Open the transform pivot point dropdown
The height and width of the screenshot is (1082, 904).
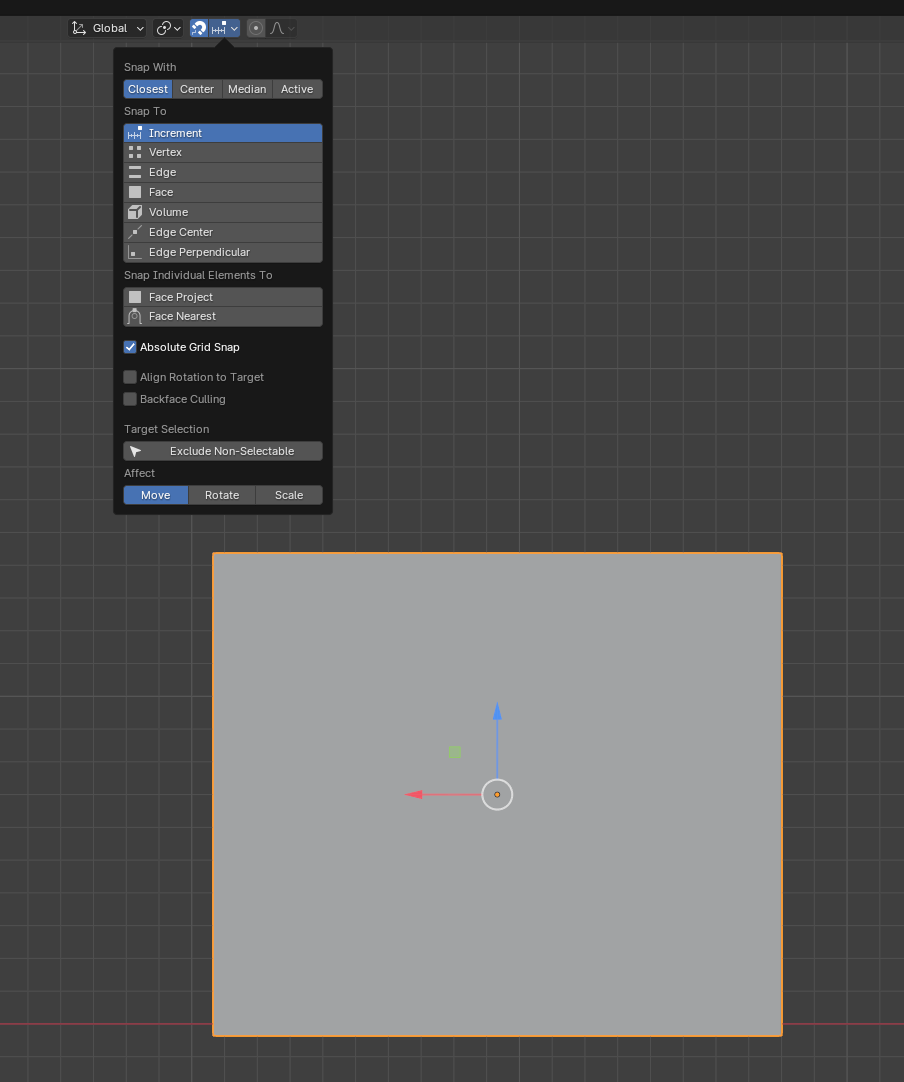169,28
